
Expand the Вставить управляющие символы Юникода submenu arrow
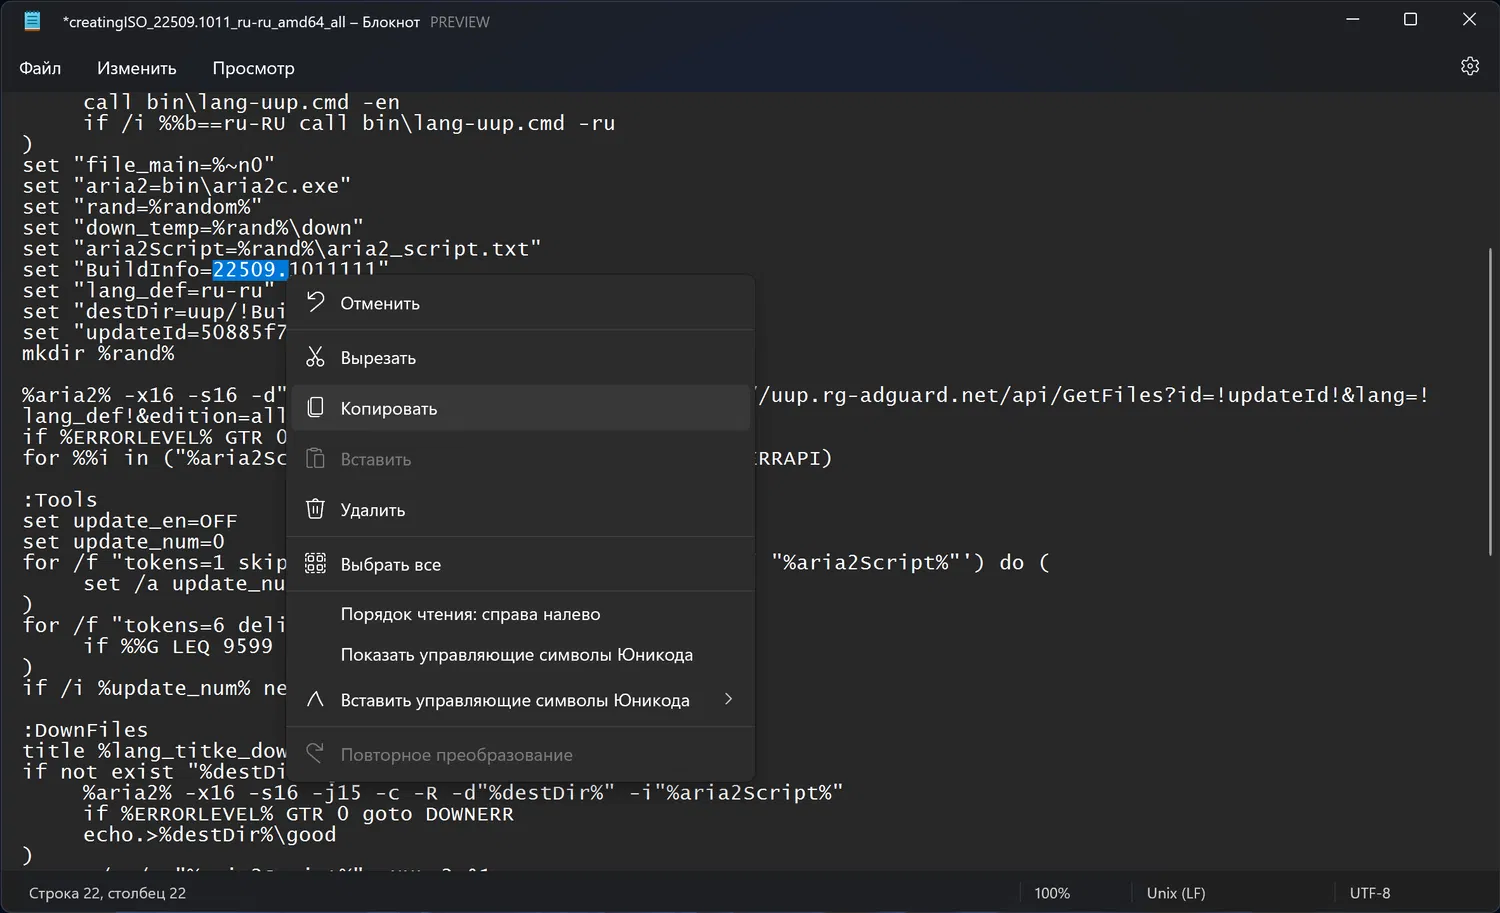click(728, 699)
